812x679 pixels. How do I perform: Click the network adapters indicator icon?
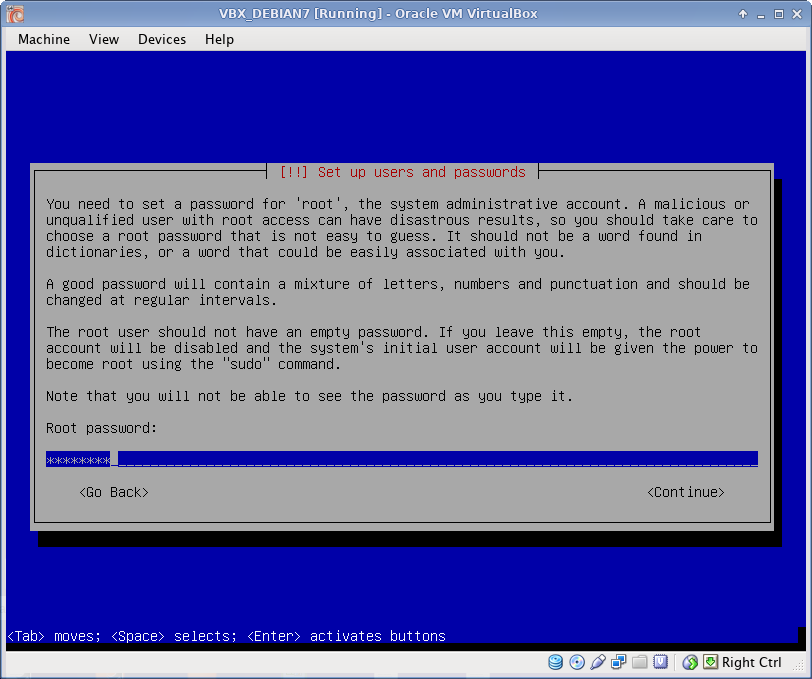click(618, 662)
